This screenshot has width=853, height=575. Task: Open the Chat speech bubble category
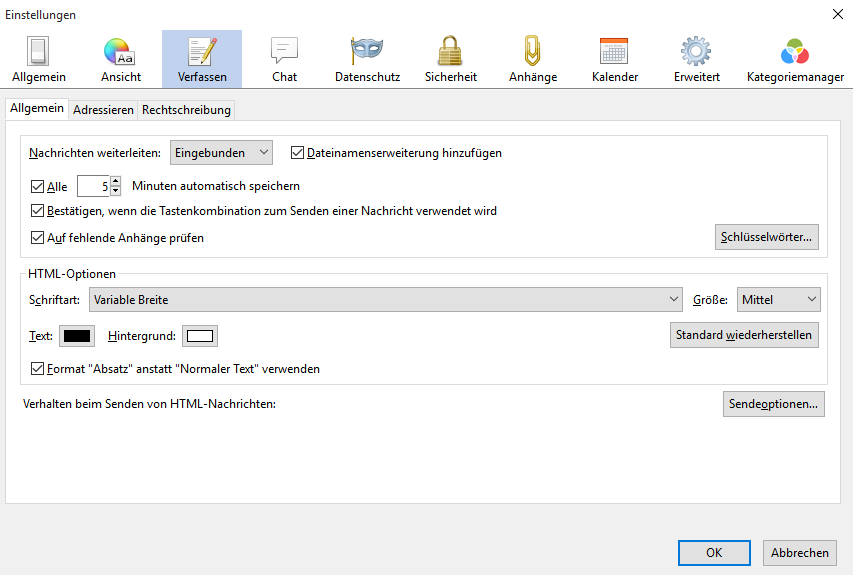coord(285,59)
